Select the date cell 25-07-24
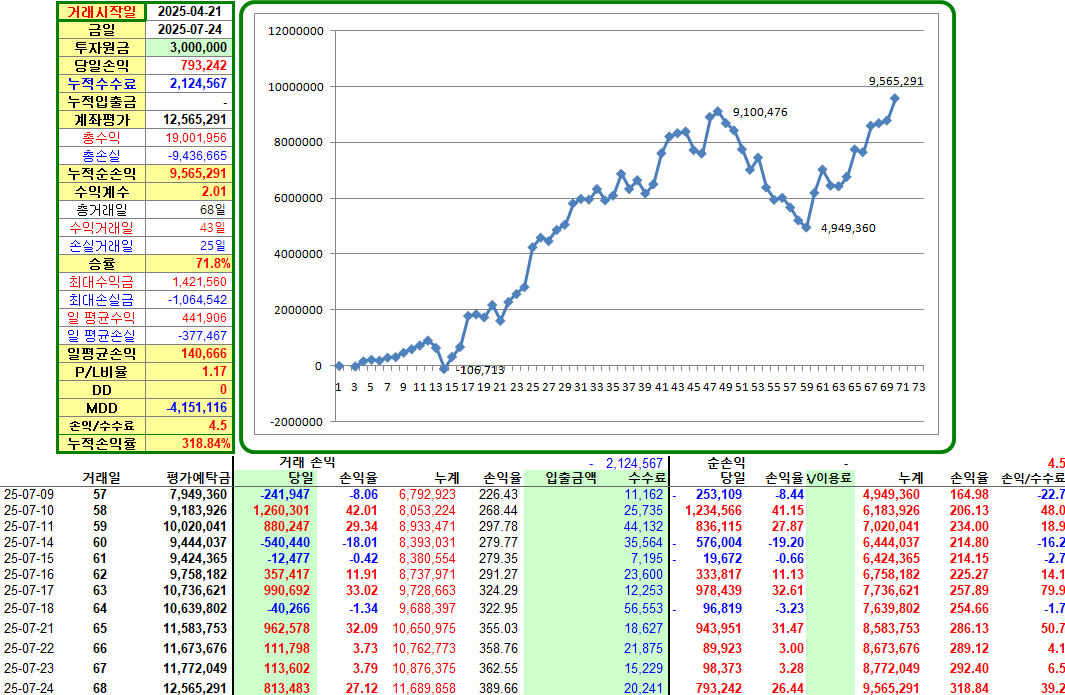This screenshot has width=1065, height=695. (x=29, y=688)
